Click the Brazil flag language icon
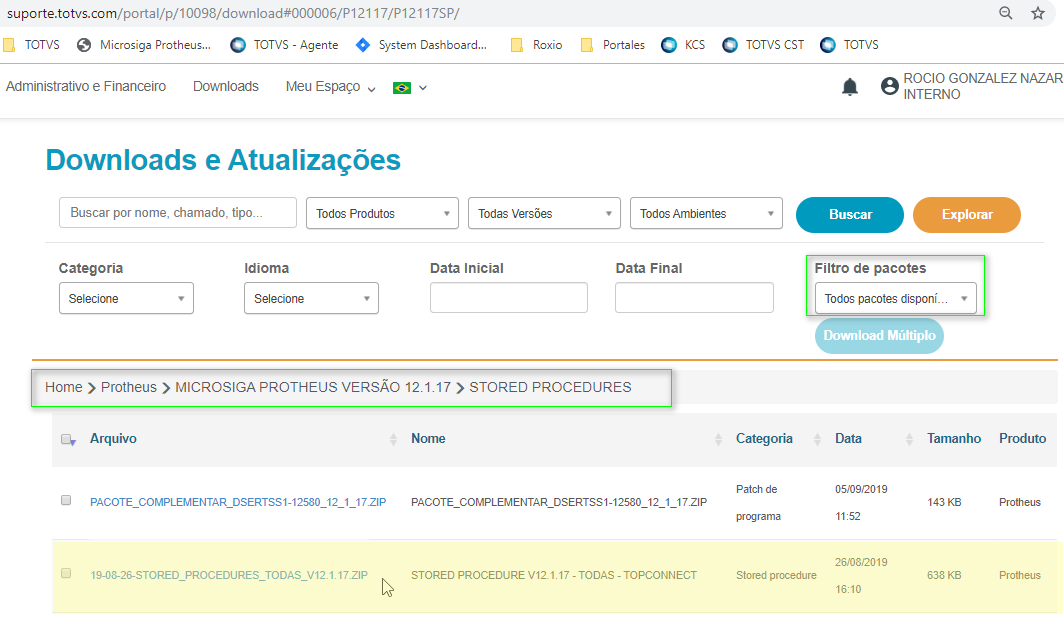The height and width of the screenshot is (620, 1064). point(402,88)
